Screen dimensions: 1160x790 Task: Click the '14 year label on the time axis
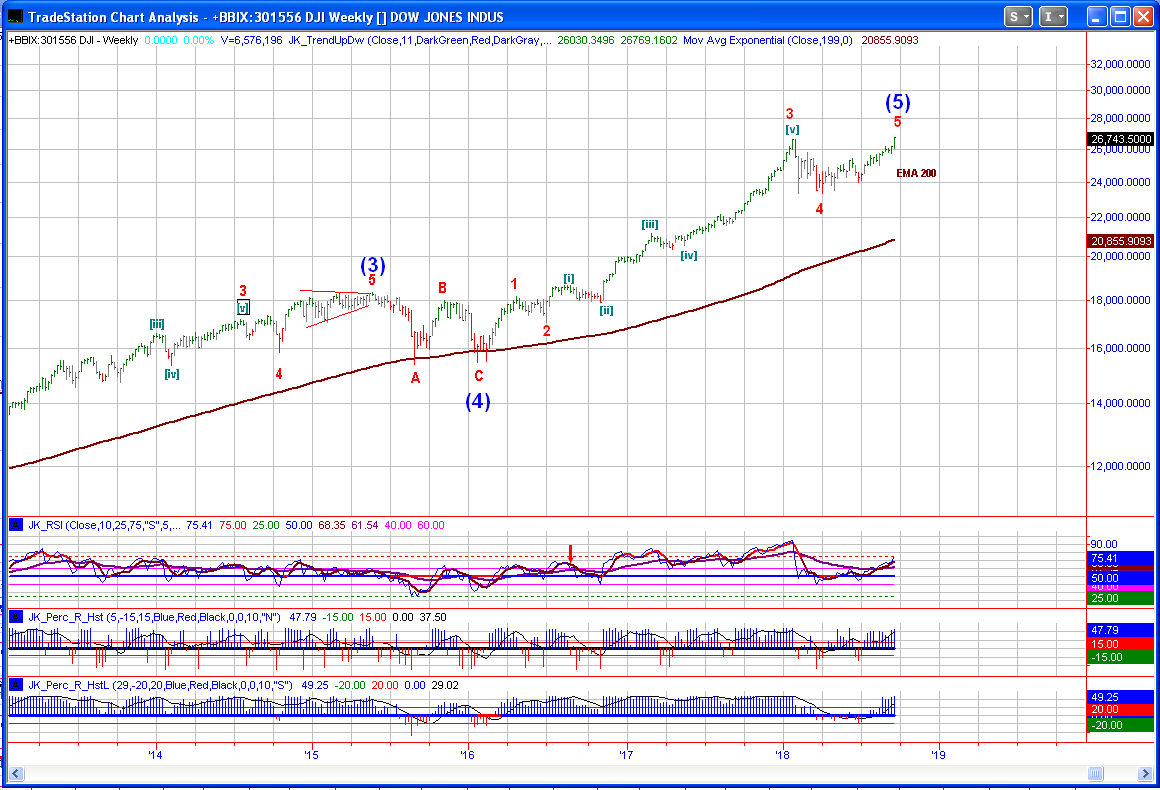click(155, 755)
